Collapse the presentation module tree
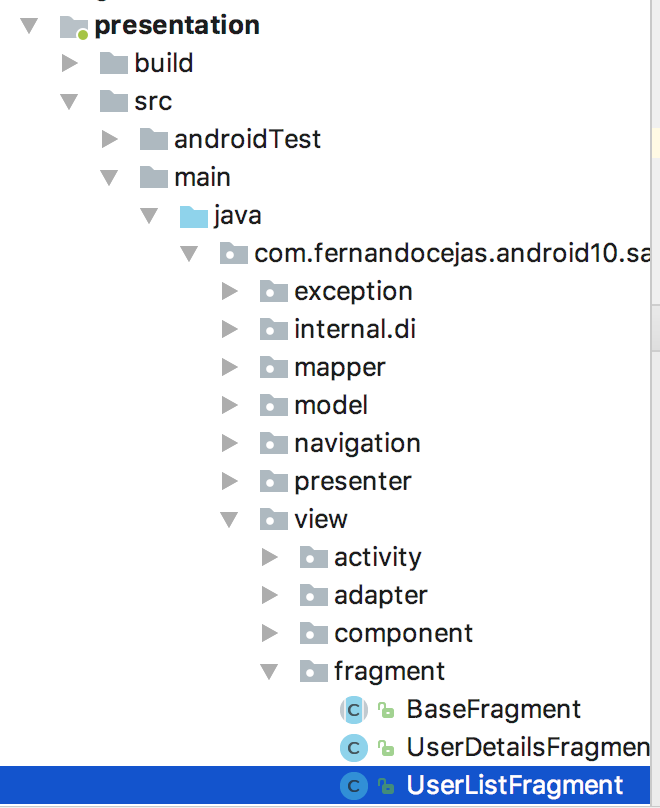Viewport: 660px width, 808px height. click(29, 25)
